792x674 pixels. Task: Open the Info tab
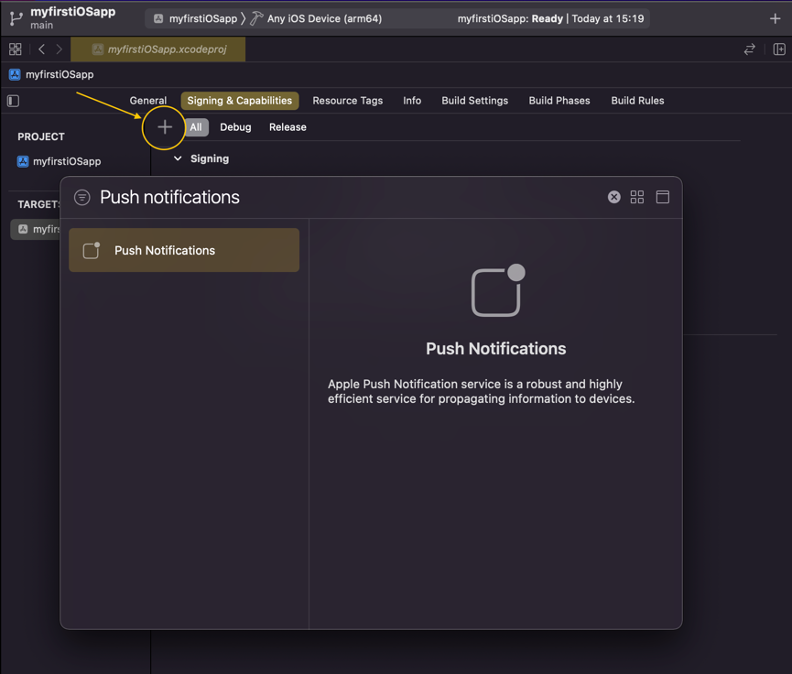point(412,101)
